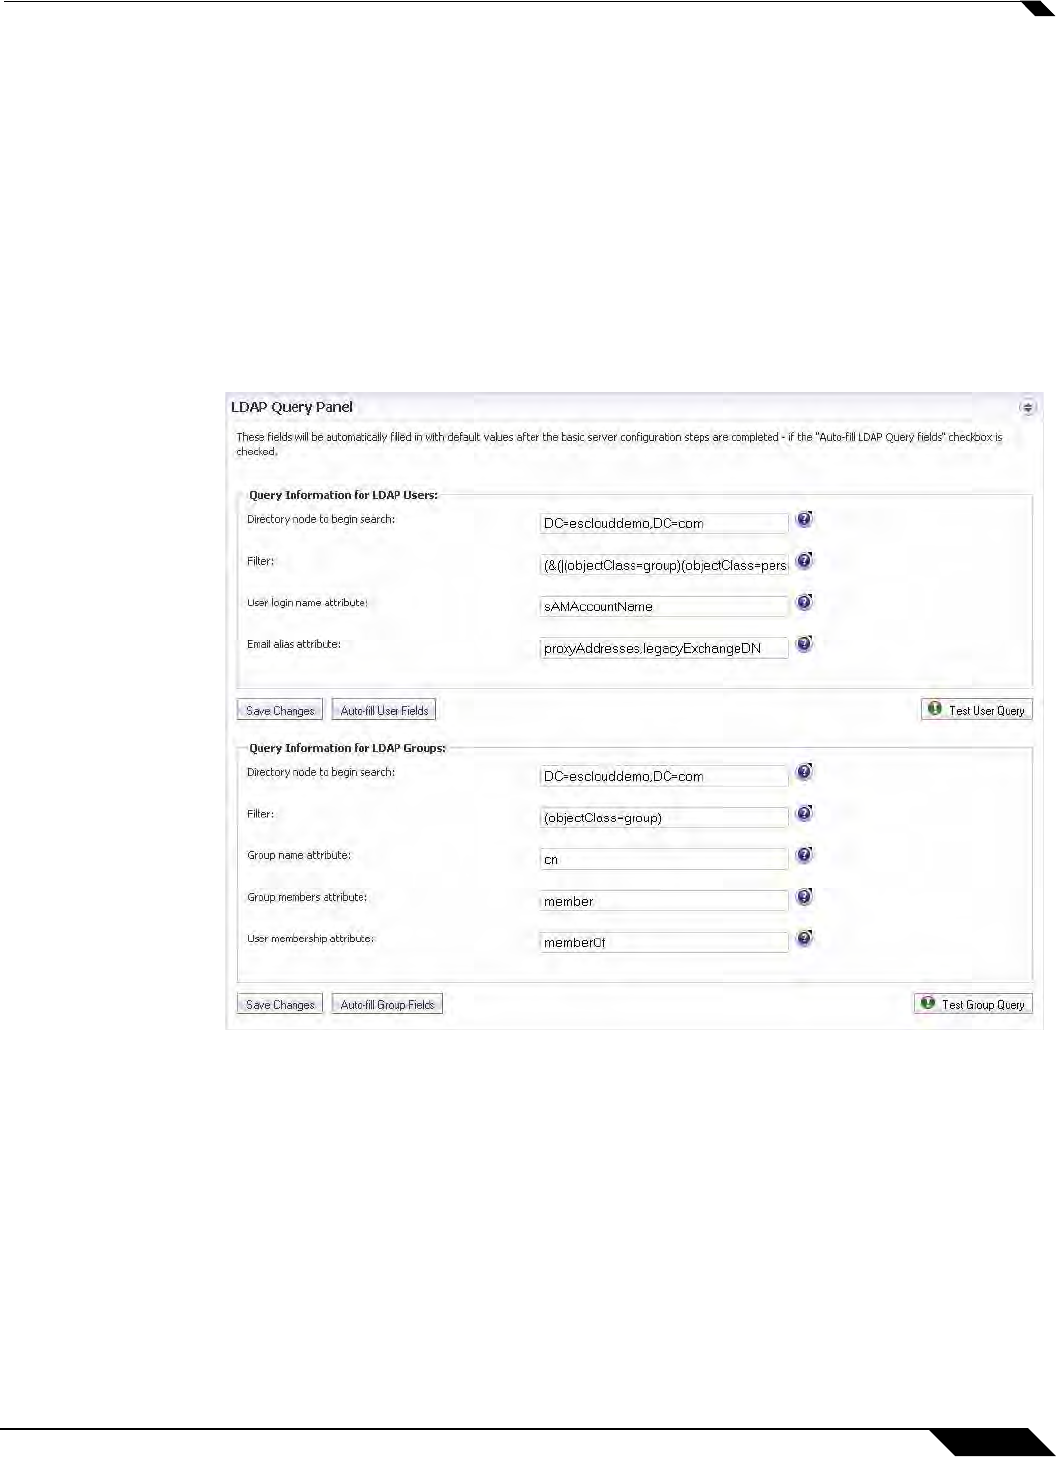Click help icon beside groups Directory node field
This screenshot has width=1056, height=1457.
(x=804, y=772)
